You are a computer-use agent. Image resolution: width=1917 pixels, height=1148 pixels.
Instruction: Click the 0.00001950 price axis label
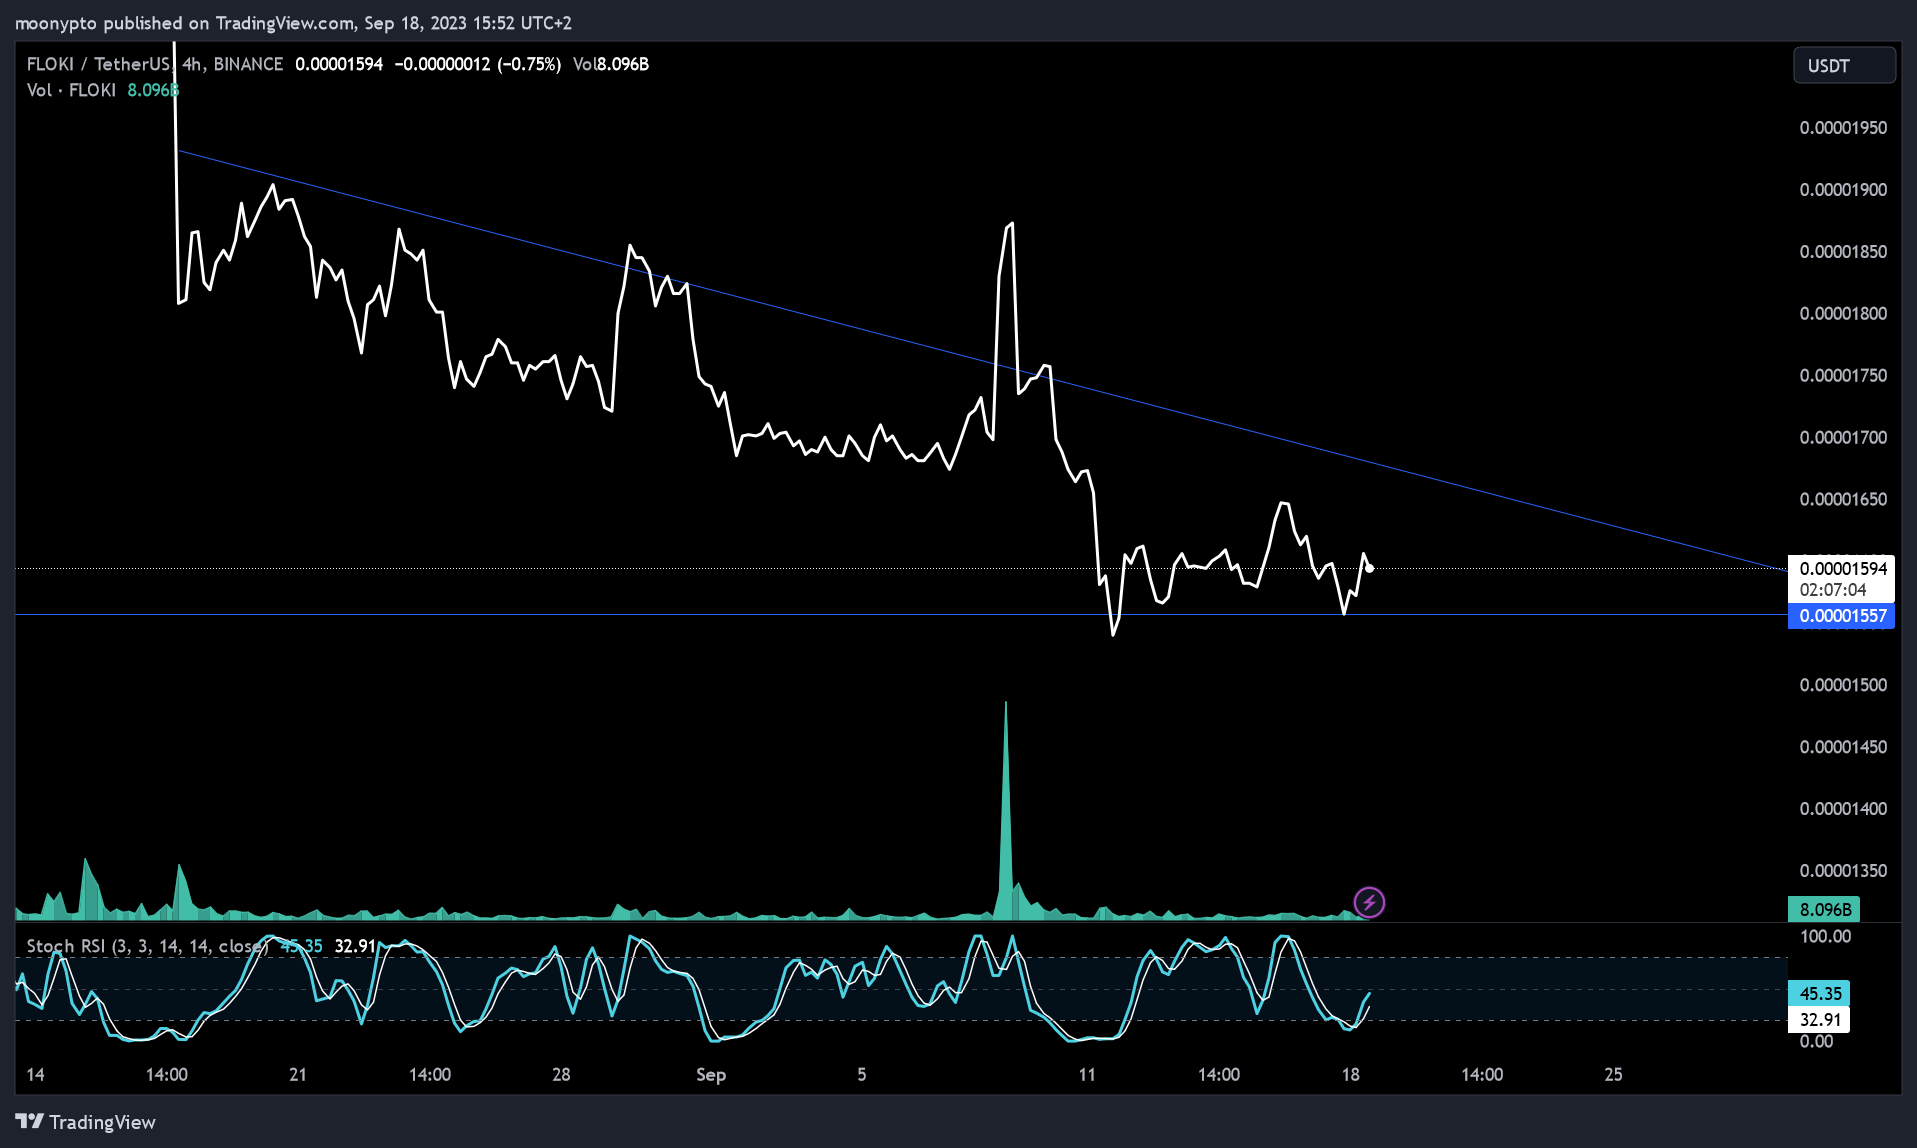tap(1843, 128)
